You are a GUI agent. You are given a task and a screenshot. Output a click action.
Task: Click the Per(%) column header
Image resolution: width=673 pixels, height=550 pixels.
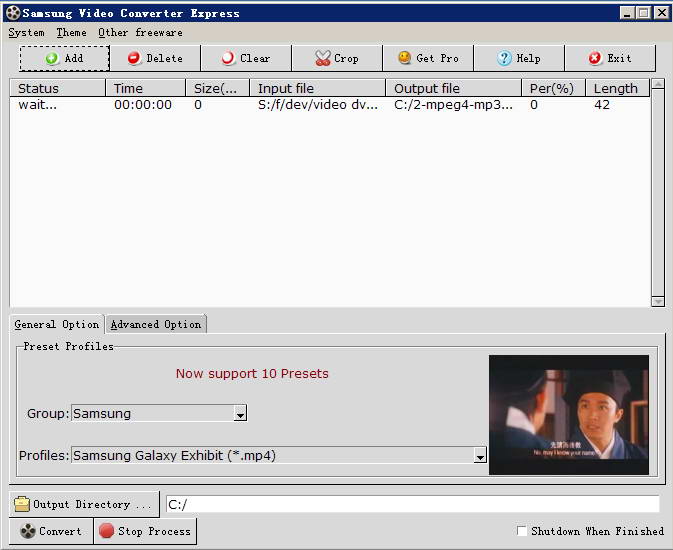[554, 88]
